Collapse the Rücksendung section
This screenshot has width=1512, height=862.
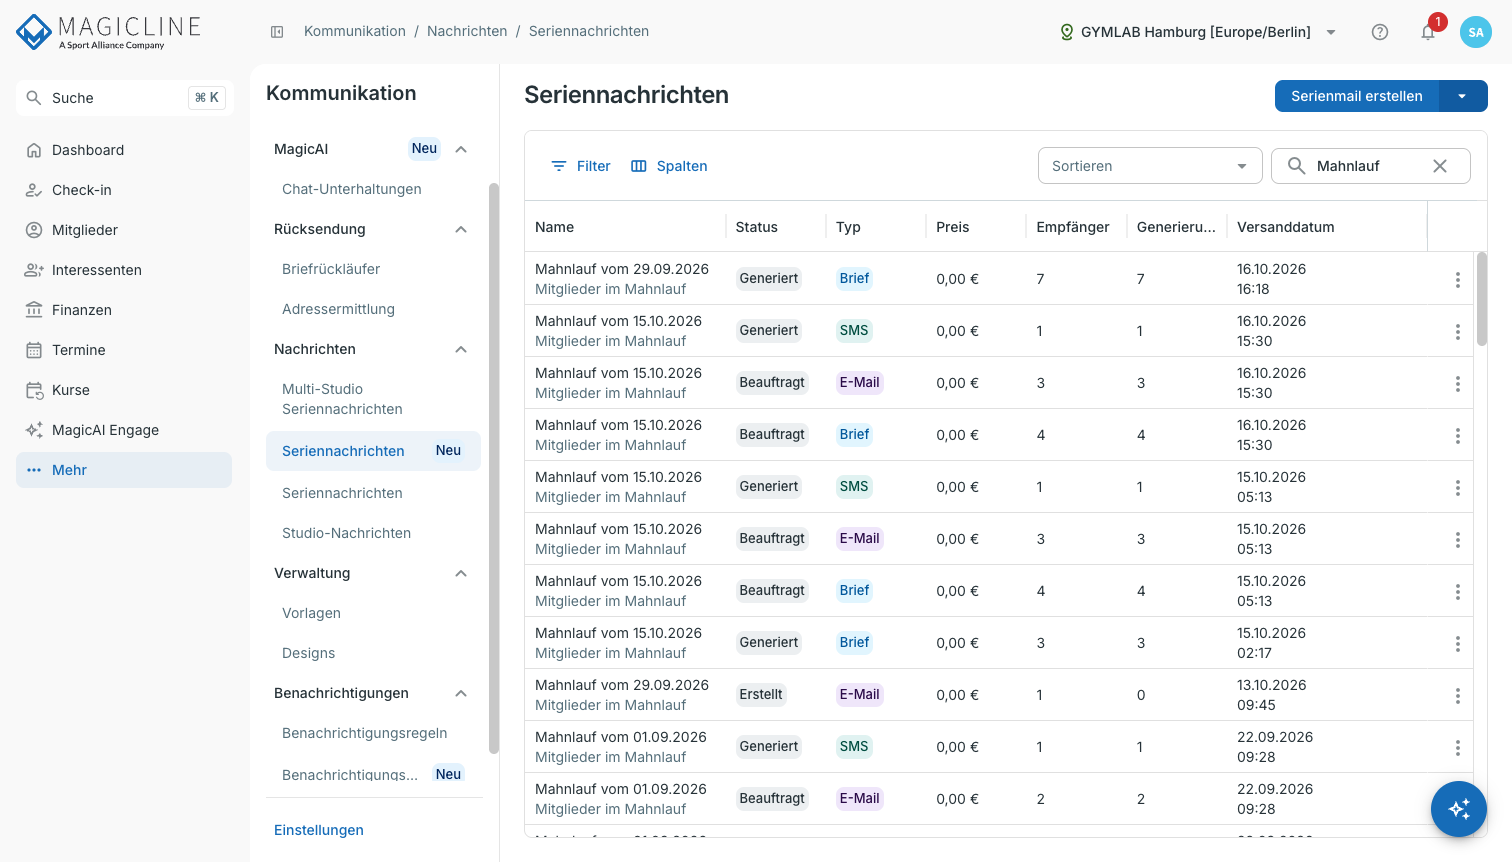tap(461, 229)
